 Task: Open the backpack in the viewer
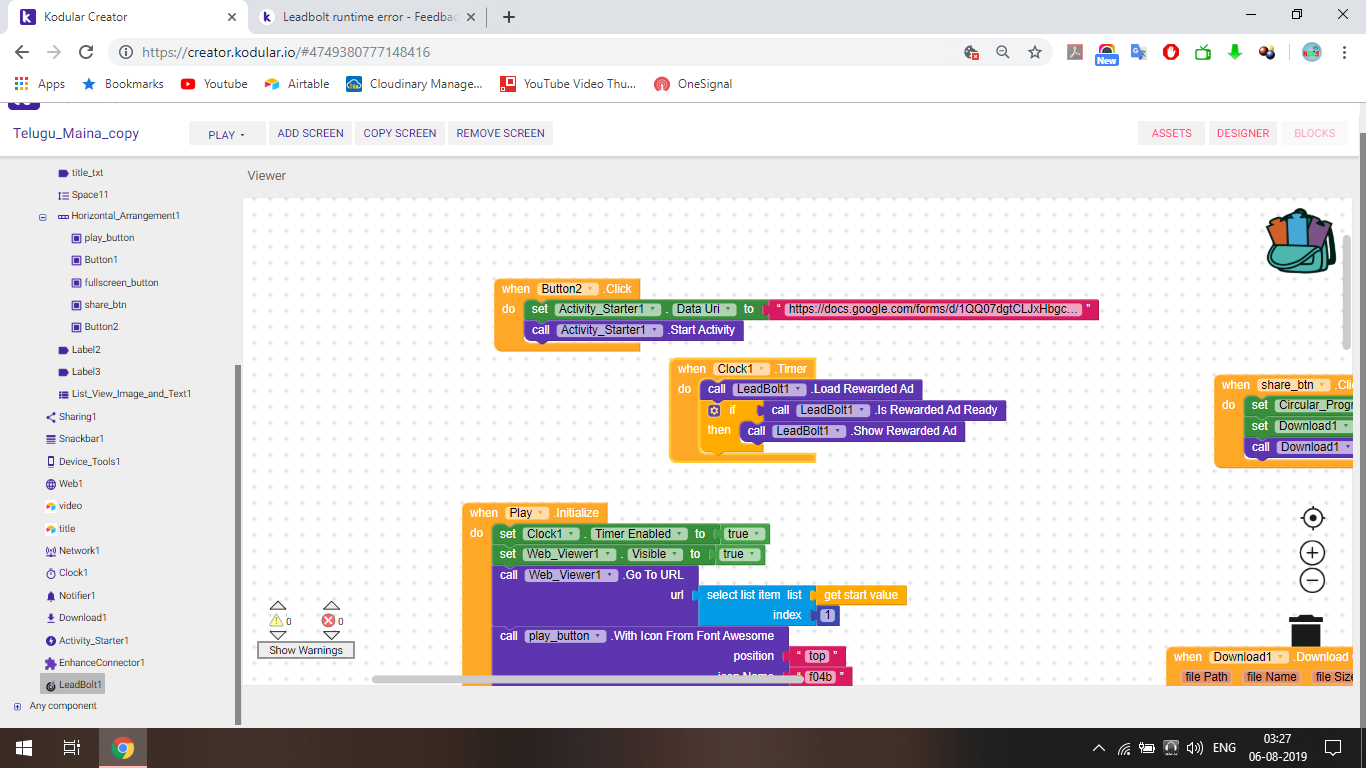click(x=1300, y=241)
